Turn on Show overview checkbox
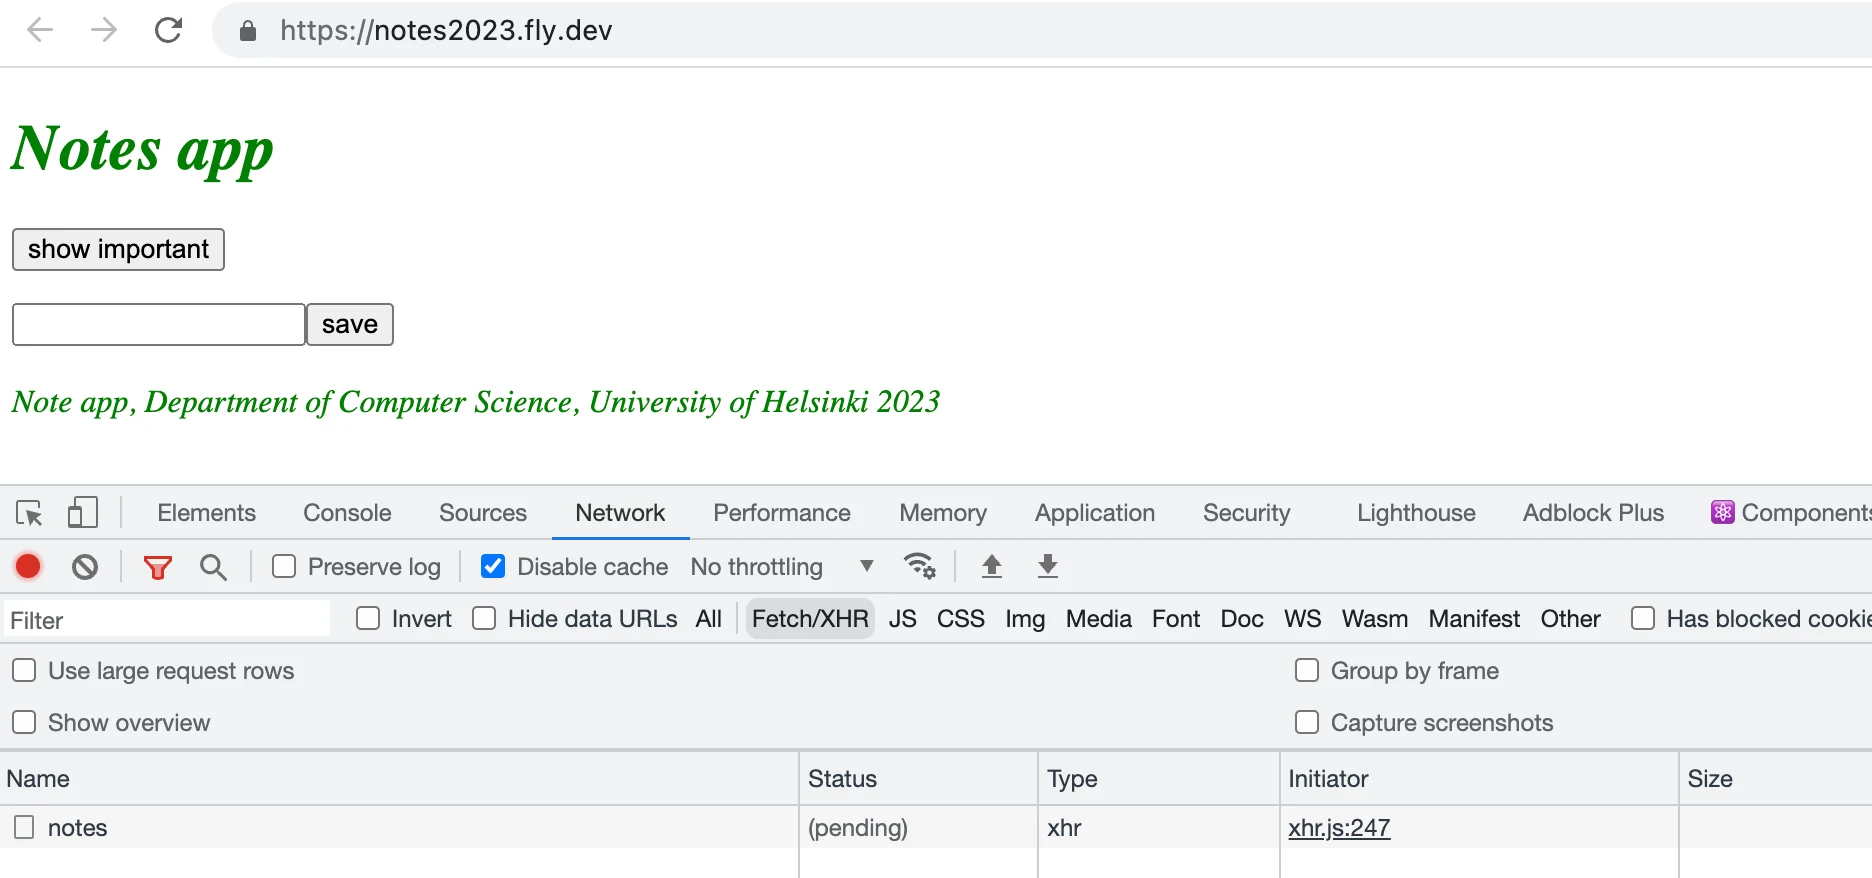This screenshot has width=1872, height=878. tap(24, 722)
